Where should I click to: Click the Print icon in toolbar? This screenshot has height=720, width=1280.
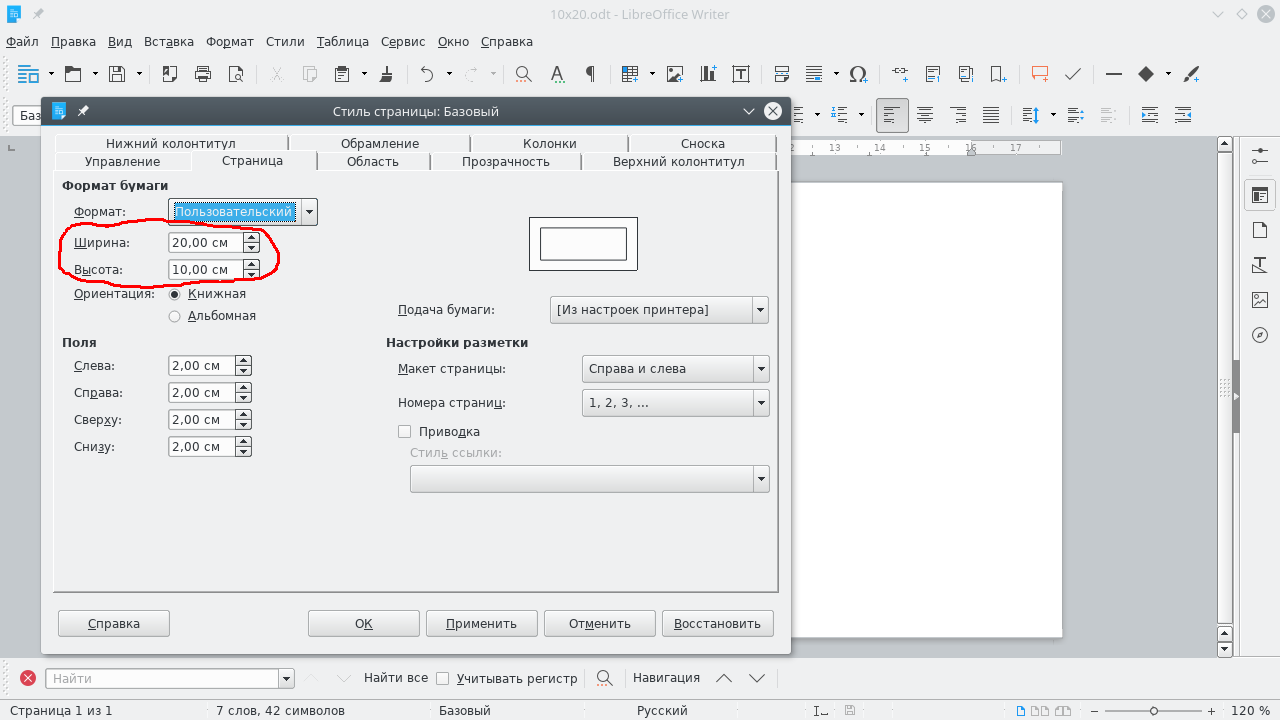point(203,74)
